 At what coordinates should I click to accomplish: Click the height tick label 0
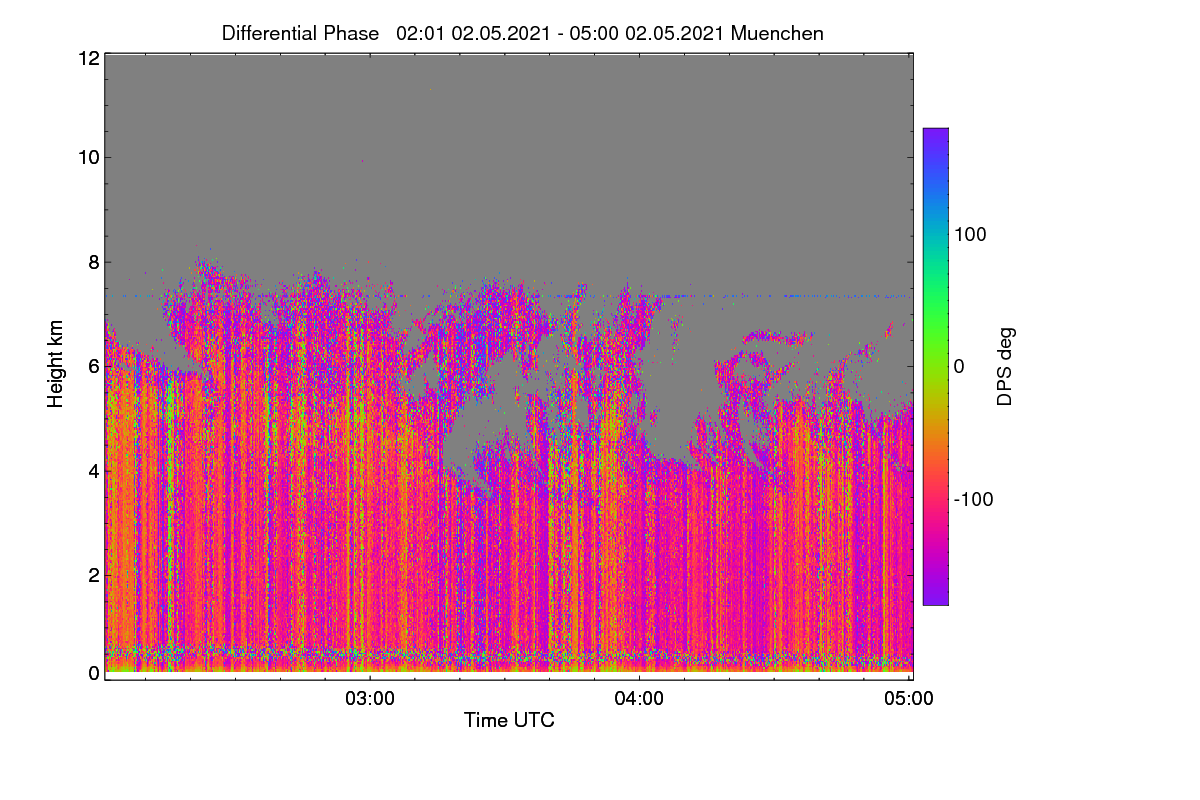[x=94, y=673]
